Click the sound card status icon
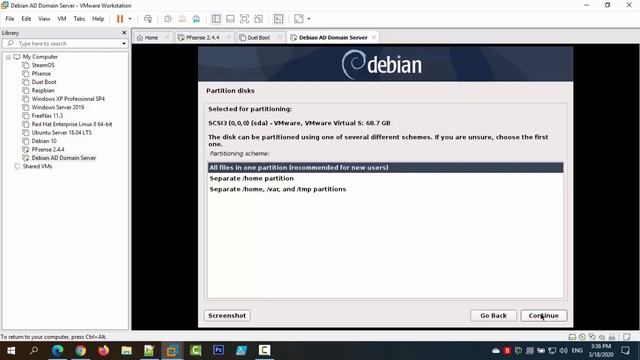The image size is (640, 360). [602, 337]
